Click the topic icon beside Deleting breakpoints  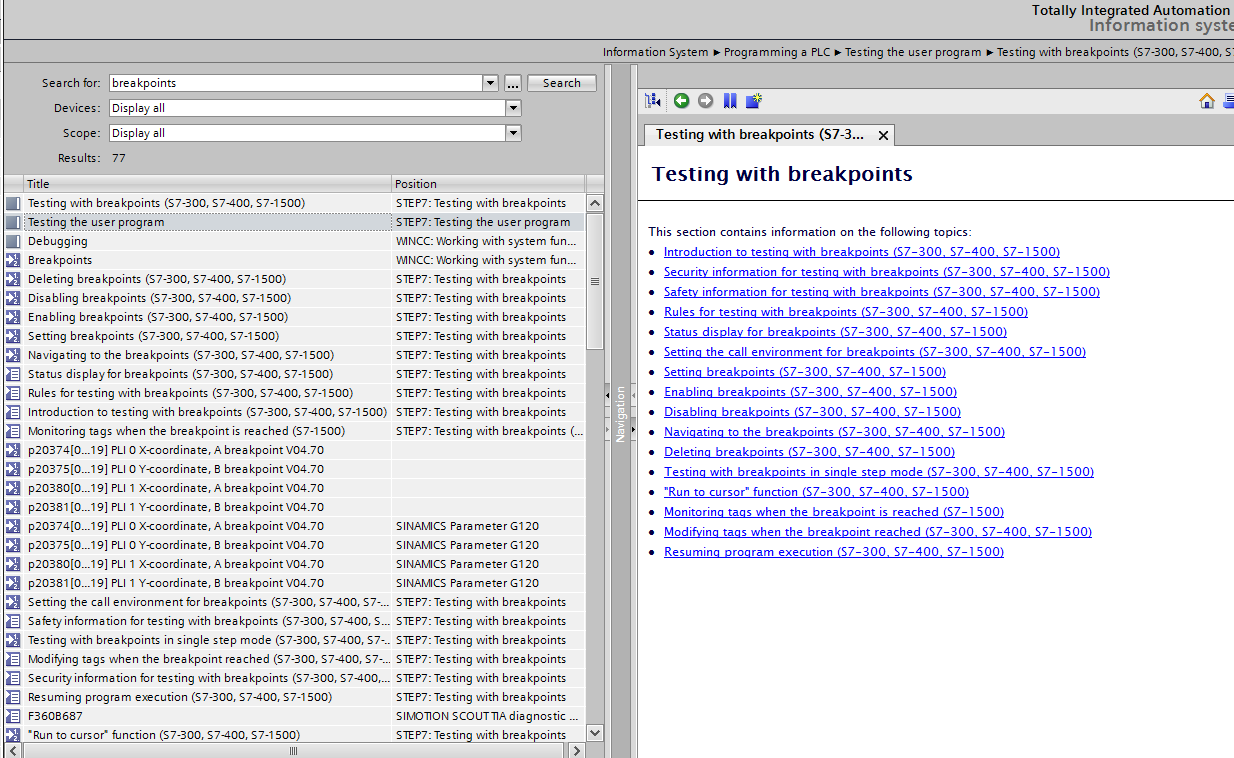pyautogui.click(x=13, y=279)
